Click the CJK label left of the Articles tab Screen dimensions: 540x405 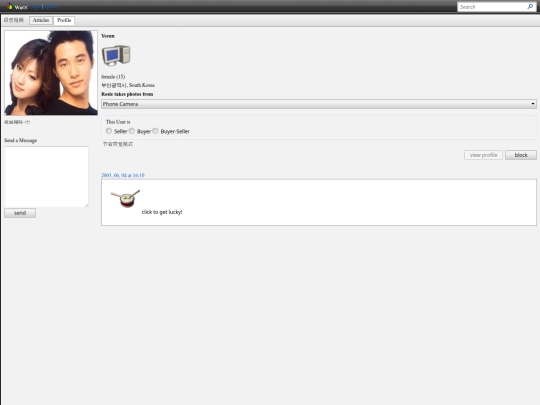tap(14, 20)
